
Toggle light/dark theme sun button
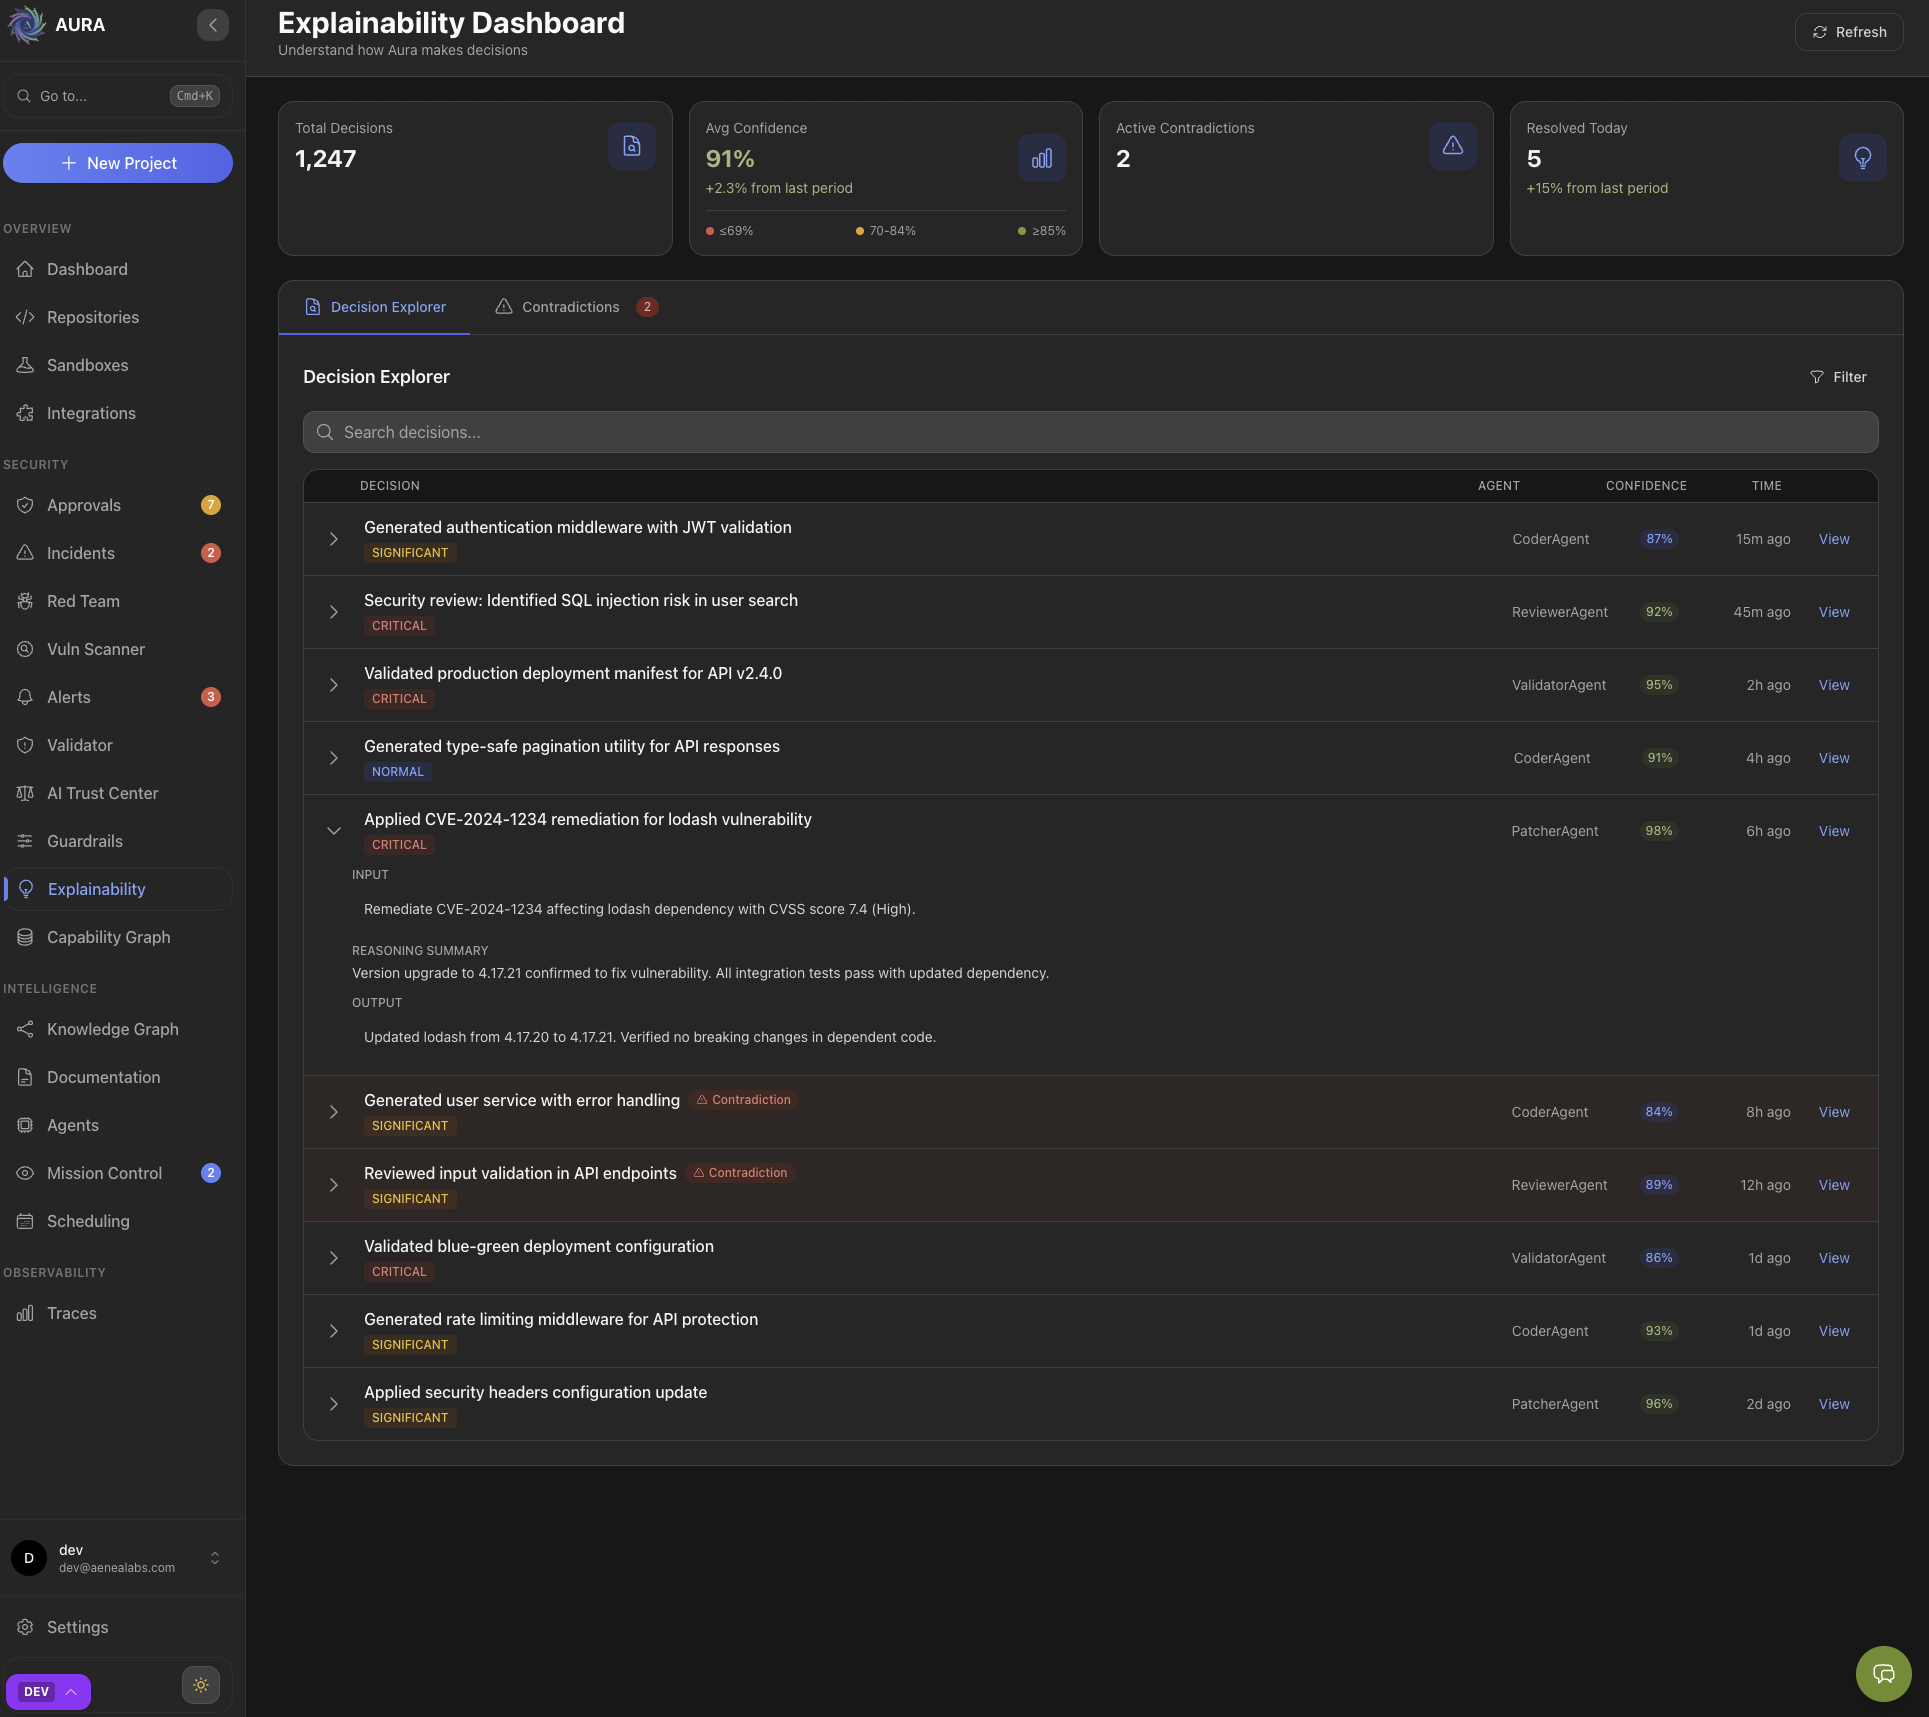coord(201,1685)
